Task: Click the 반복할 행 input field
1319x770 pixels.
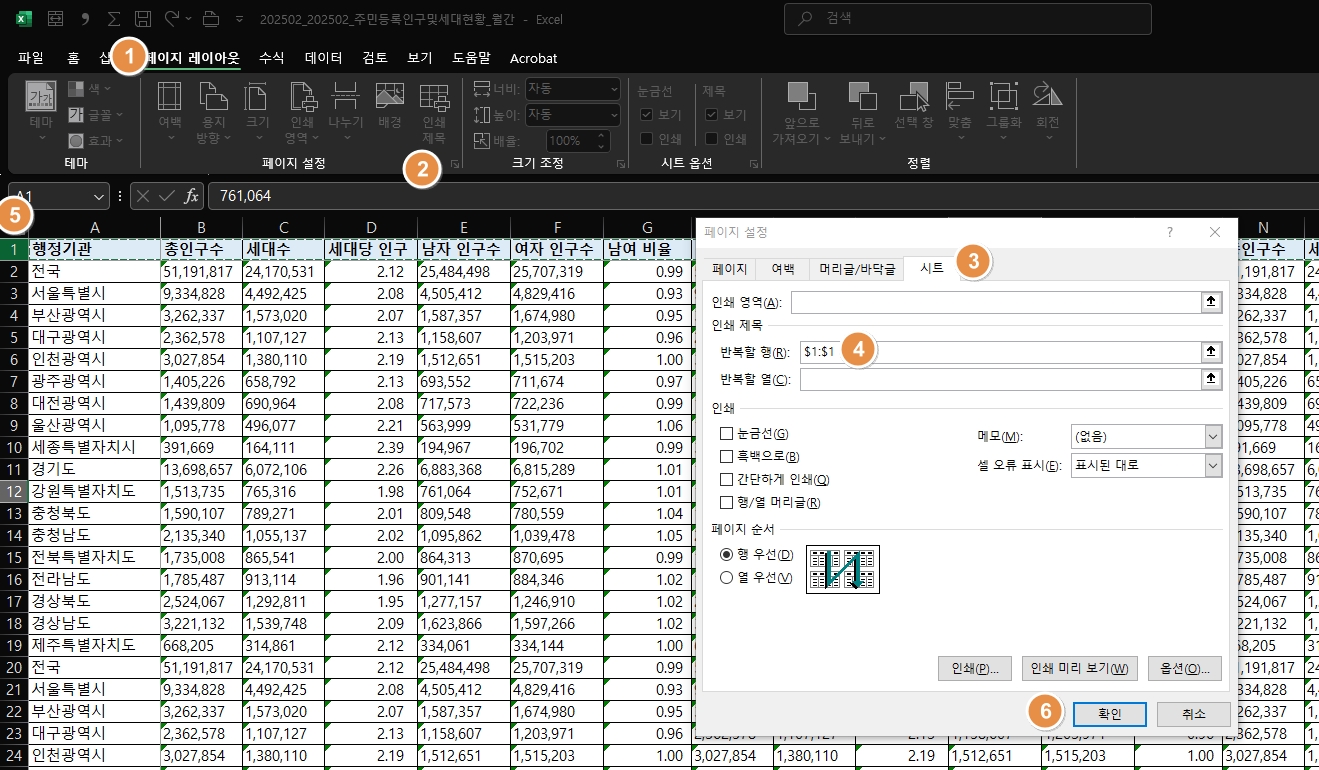Action: click(1000, 352)
